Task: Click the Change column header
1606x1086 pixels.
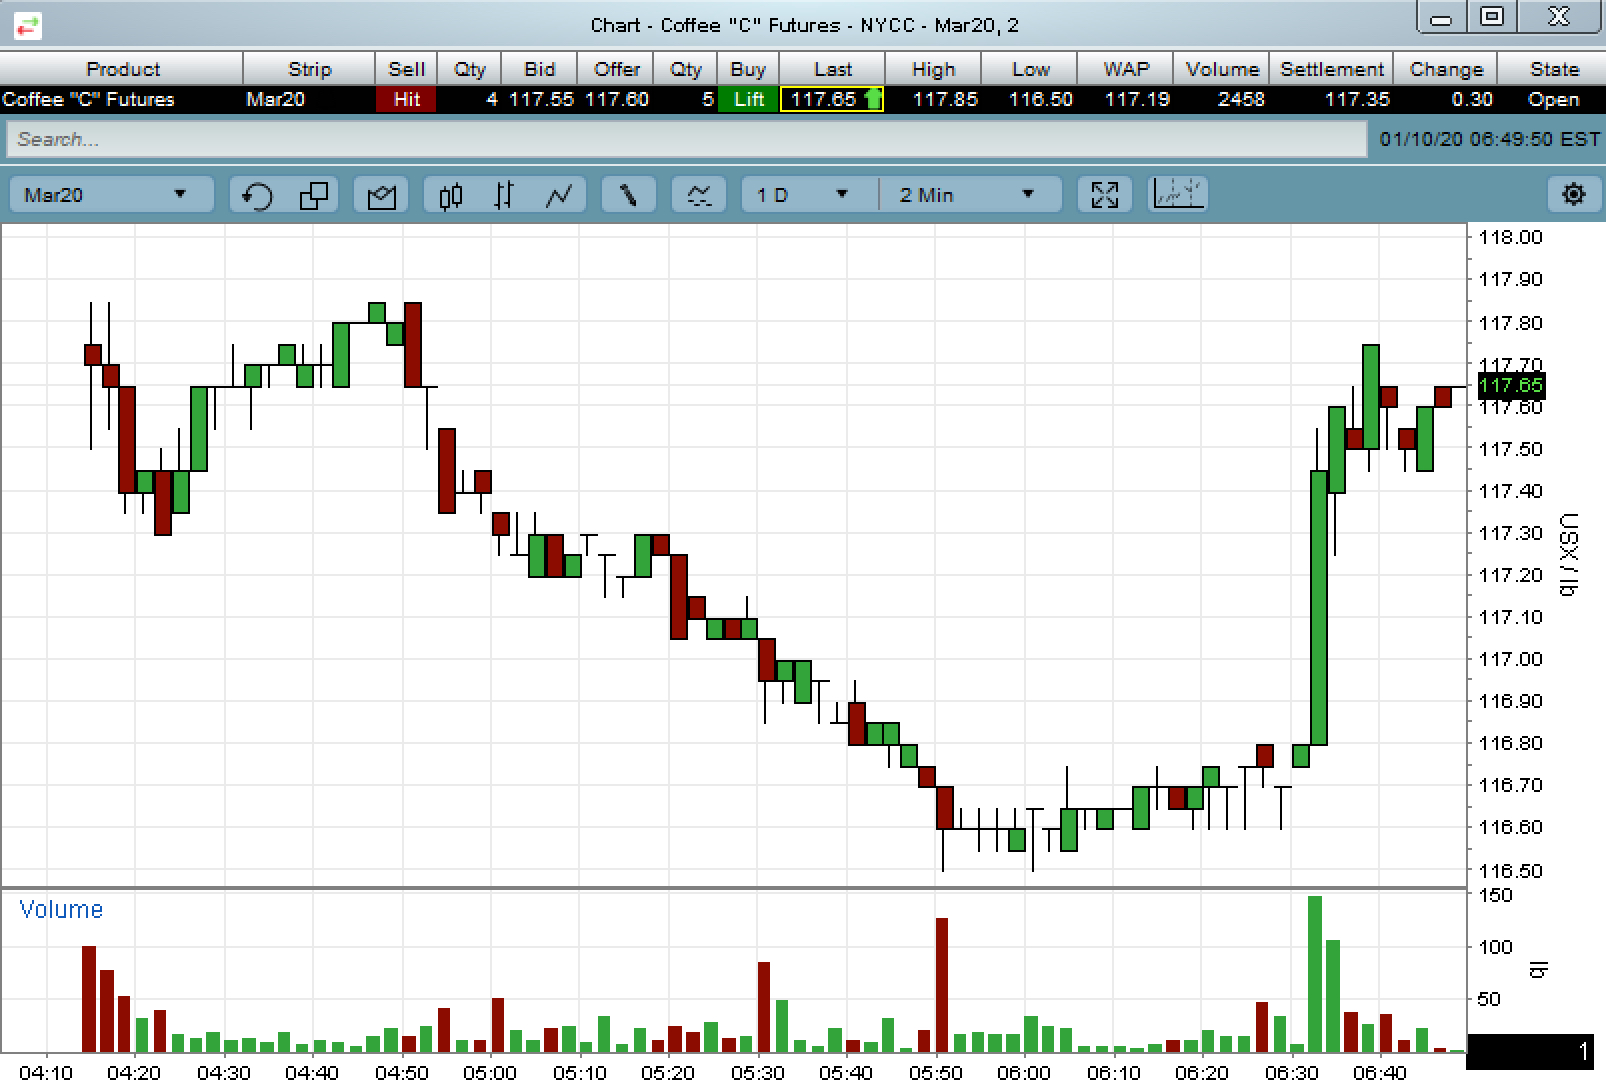Action: click(x=1446, y=69)
